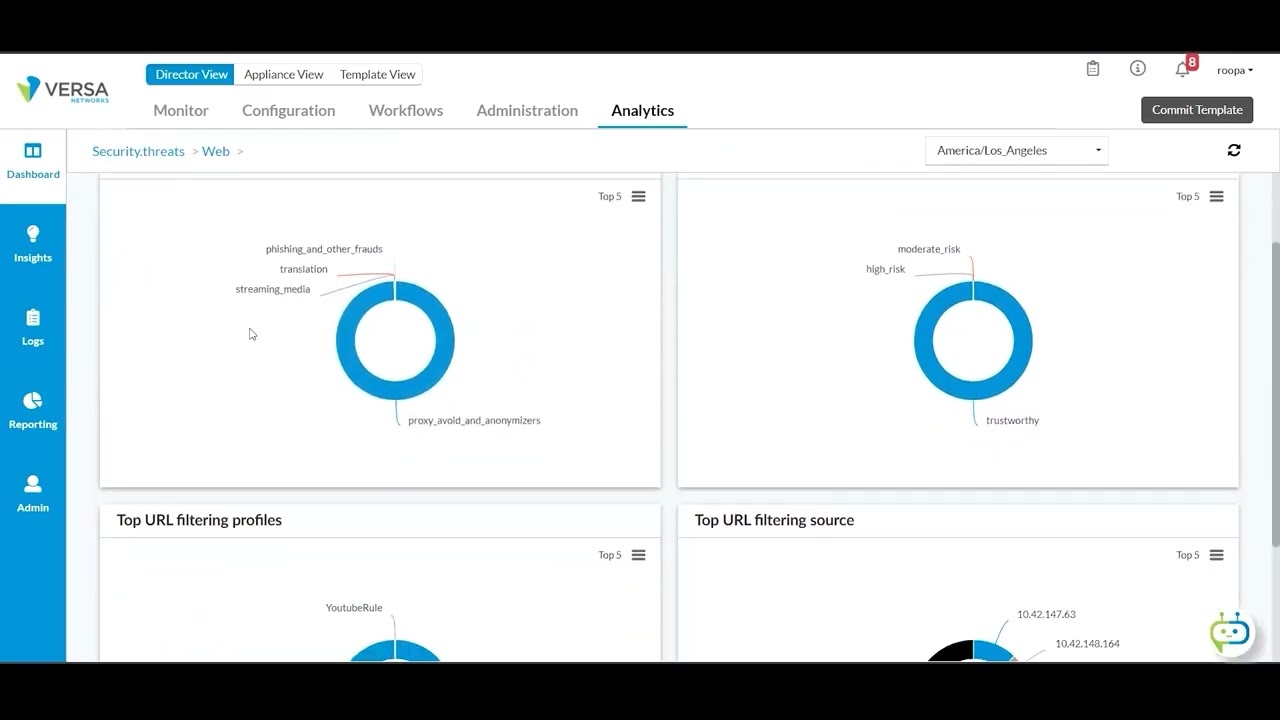
Task: Open the tasks clipboard icon in header
Action: click(1093, 69)
